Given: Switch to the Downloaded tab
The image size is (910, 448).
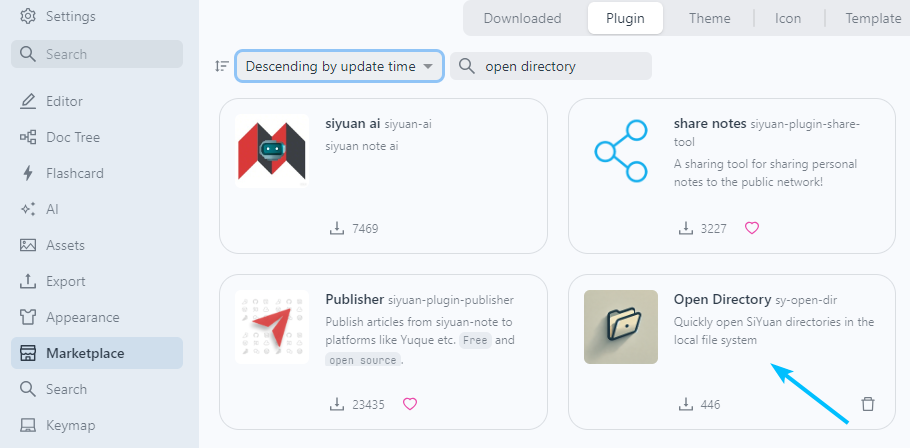Looking at the screenshot, I should click(x=522, y=18).
